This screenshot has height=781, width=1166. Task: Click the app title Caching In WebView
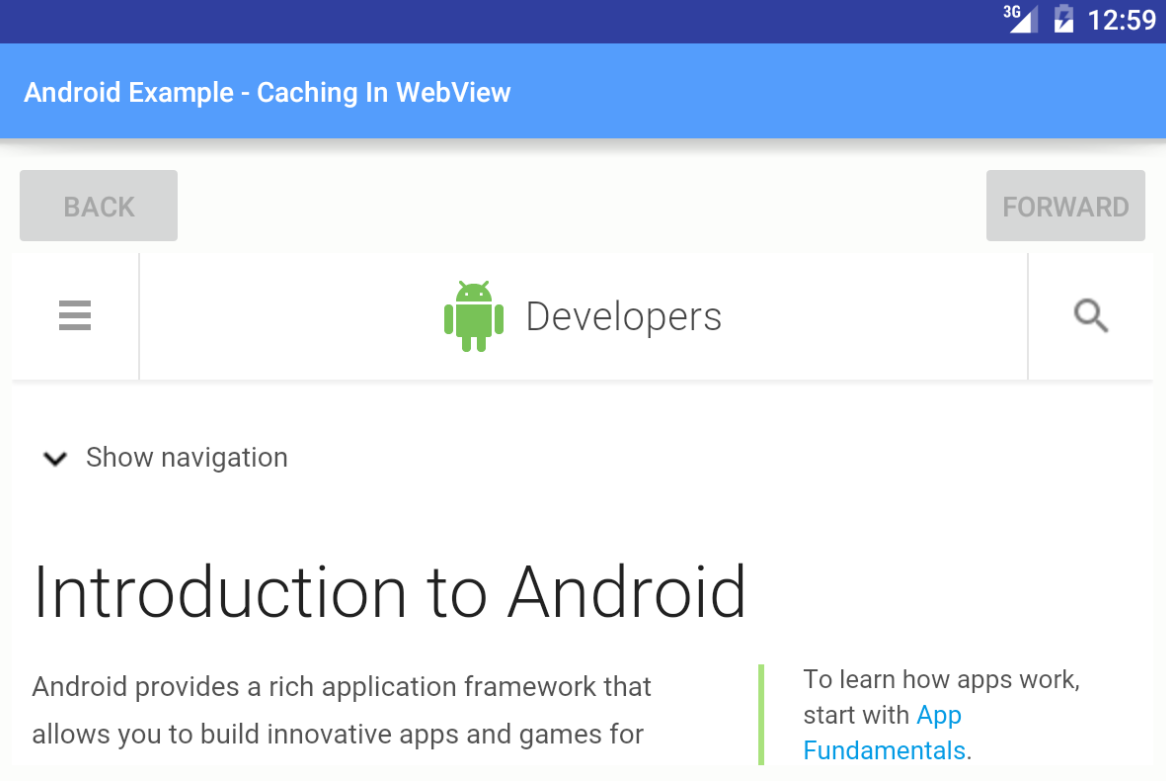[x=267, y=92]
